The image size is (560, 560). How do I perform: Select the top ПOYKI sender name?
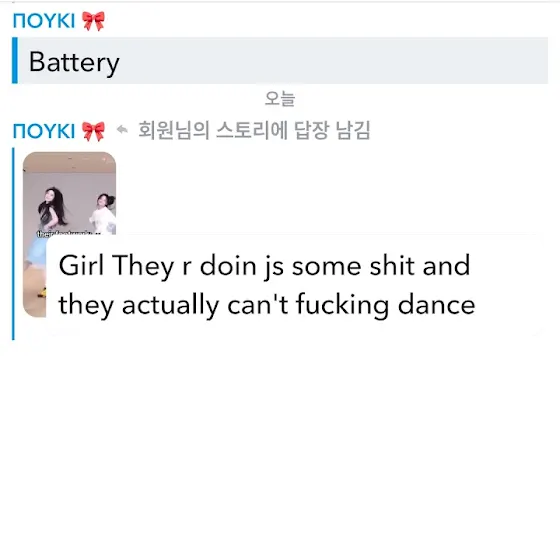44,21
